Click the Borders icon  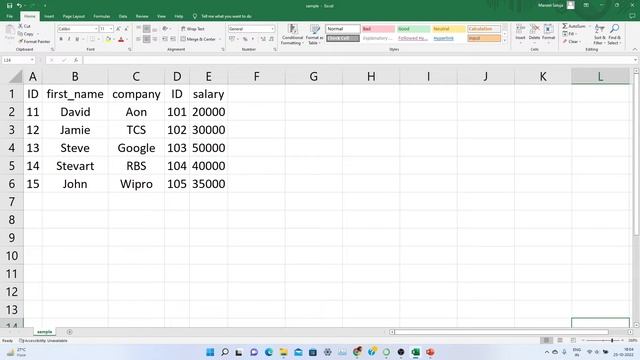click(x=92, y=39)
